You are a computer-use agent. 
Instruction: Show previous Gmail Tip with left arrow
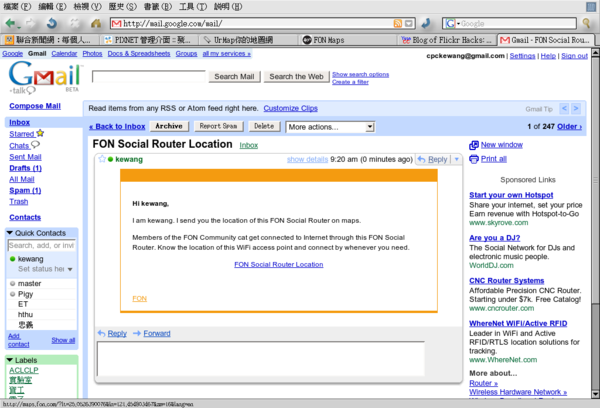click(564, 109)
